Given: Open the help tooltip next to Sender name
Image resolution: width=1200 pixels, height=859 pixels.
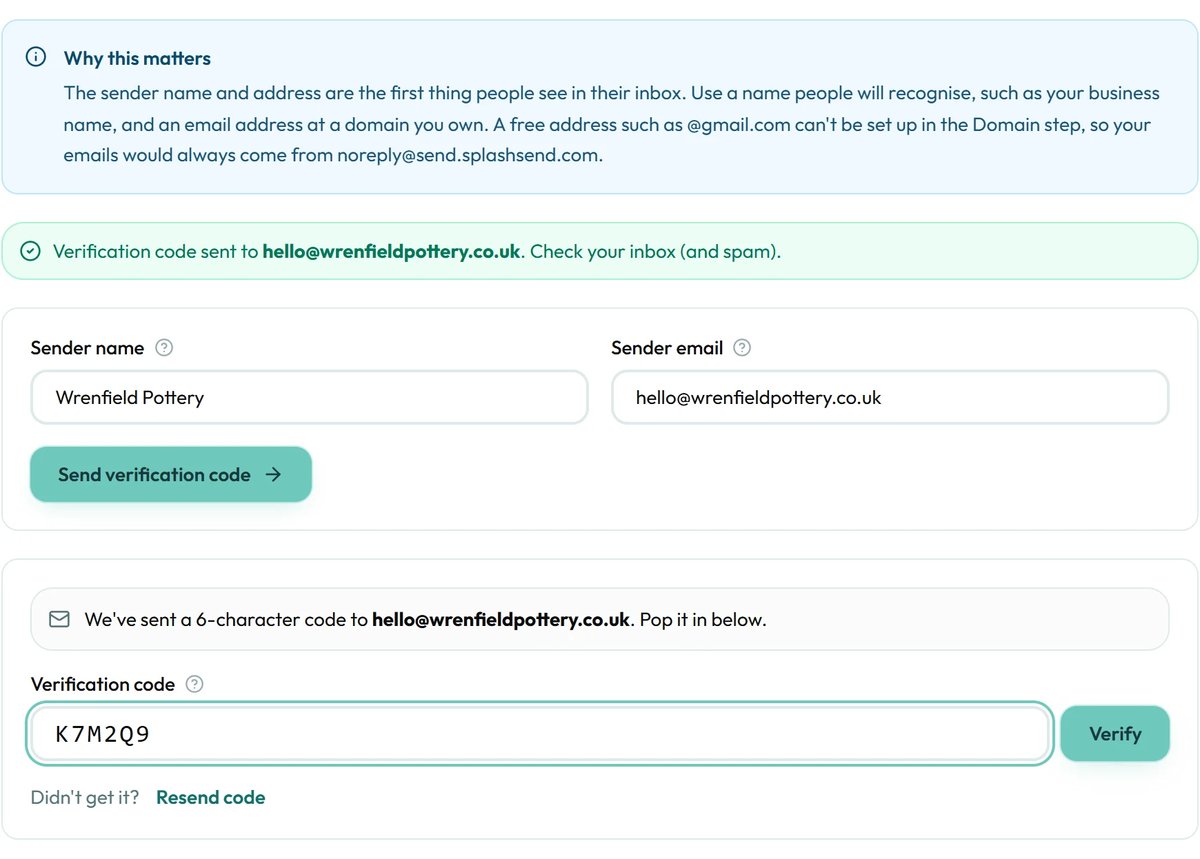Looking at the screenshot, I should [x=165, y=348].
